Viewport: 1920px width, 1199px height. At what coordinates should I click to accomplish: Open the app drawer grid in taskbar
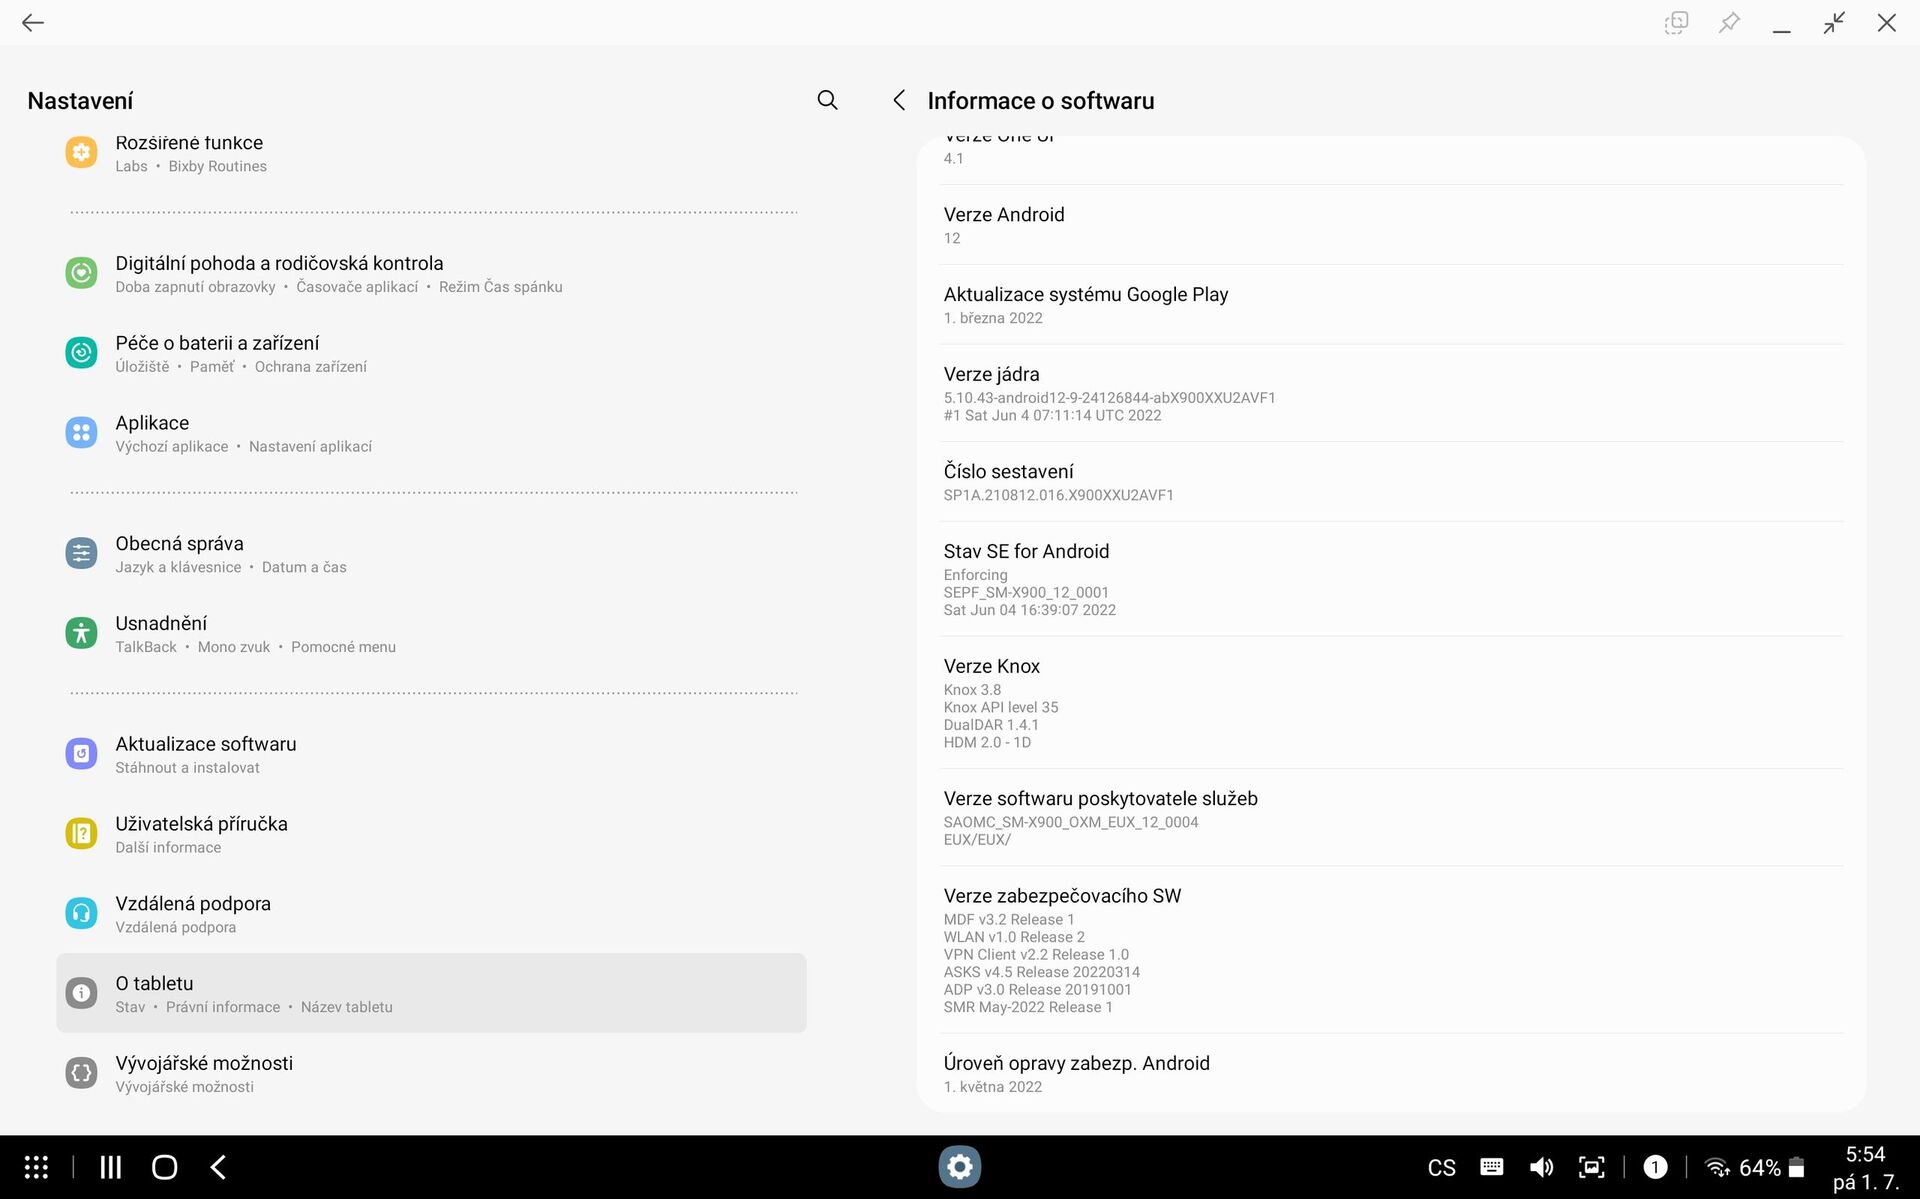pos(36,1166)
